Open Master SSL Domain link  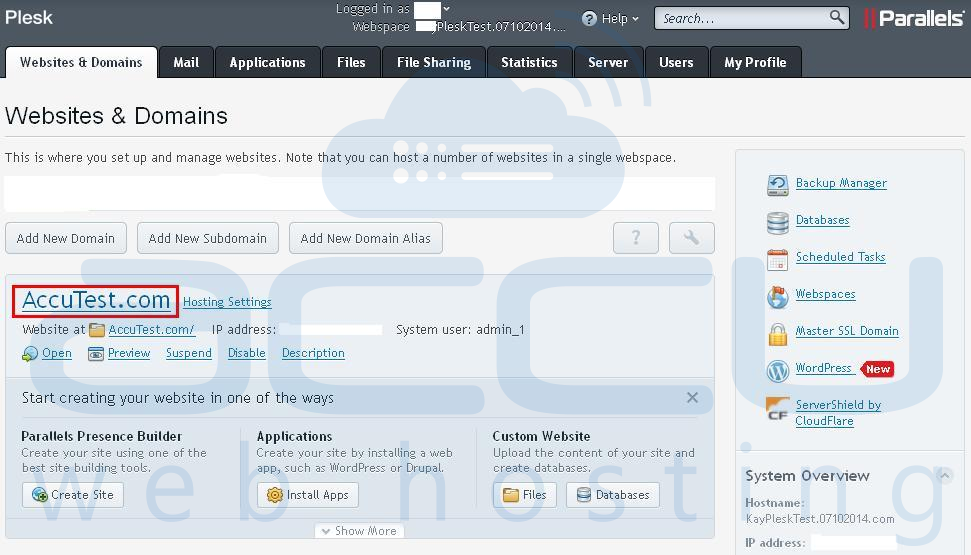[847, 331]
